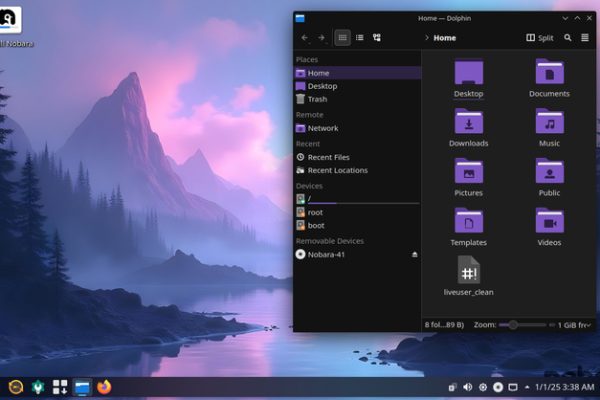Select the Music folder icon
600x400 pixels.
[x=549, y=128]
